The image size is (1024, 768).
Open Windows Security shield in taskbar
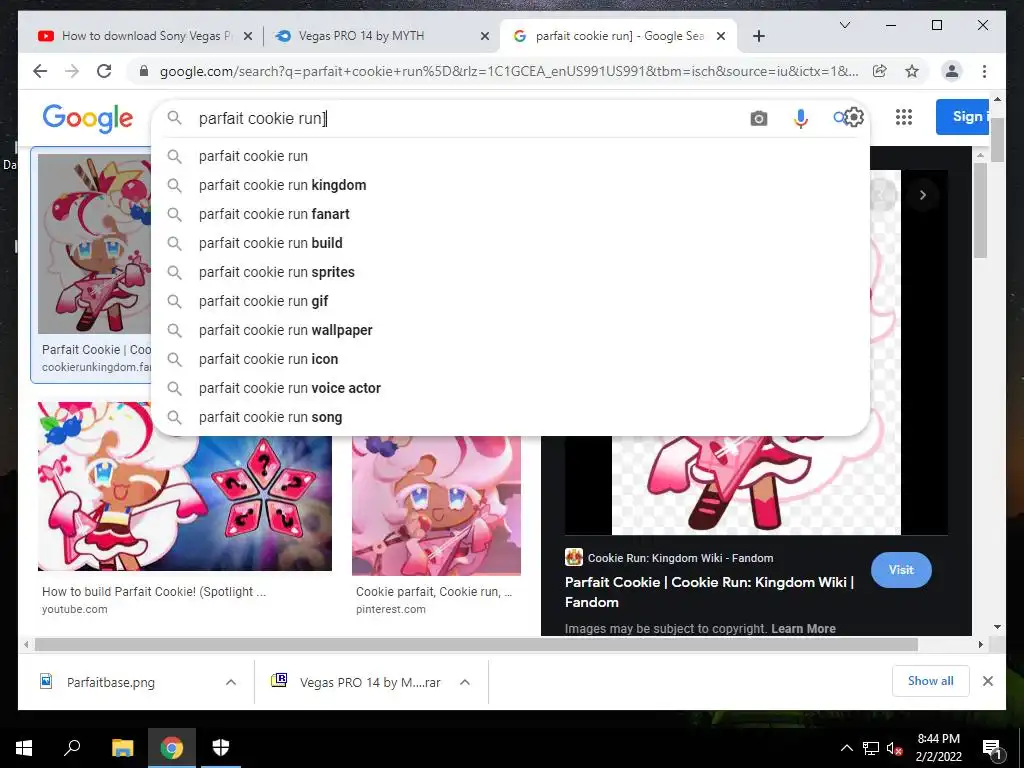point(221,748)
